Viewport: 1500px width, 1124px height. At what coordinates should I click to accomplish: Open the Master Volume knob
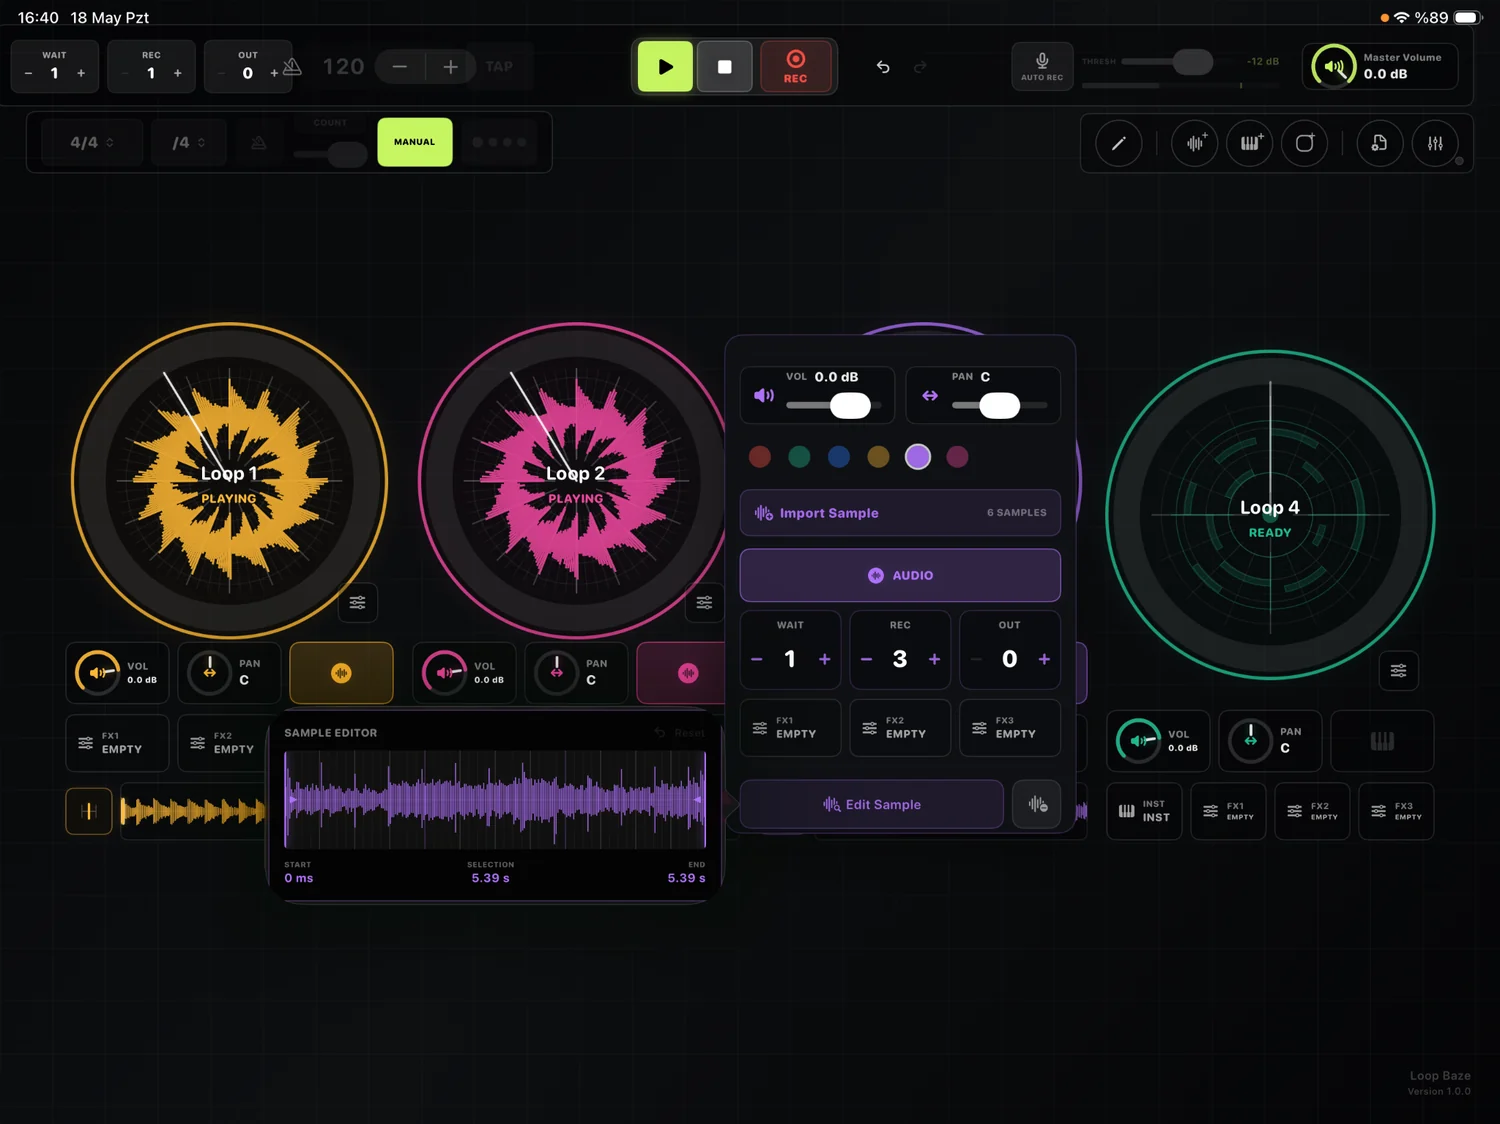[x=1334, y=67]
